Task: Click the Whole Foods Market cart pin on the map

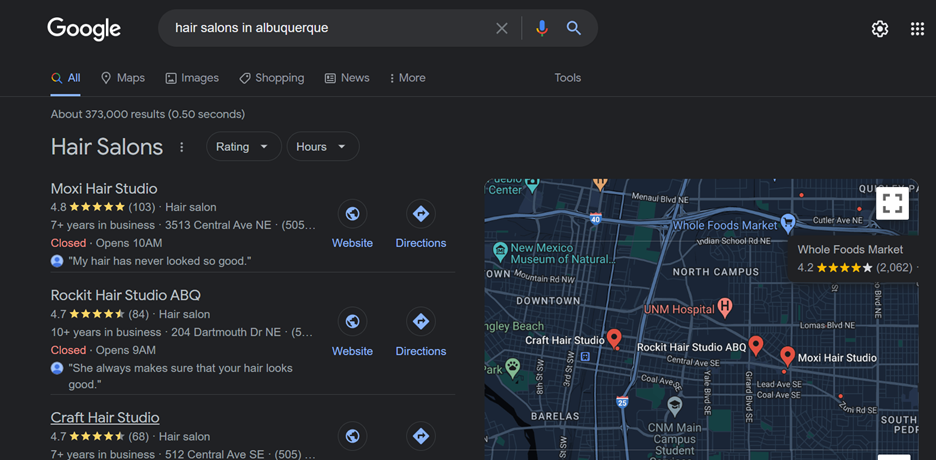Action: pos(788,223)
